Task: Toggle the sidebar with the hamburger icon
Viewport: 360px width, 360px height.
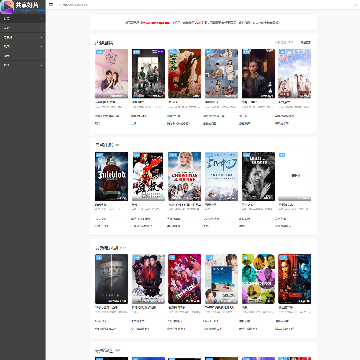Action: click(x=51, y=5)
